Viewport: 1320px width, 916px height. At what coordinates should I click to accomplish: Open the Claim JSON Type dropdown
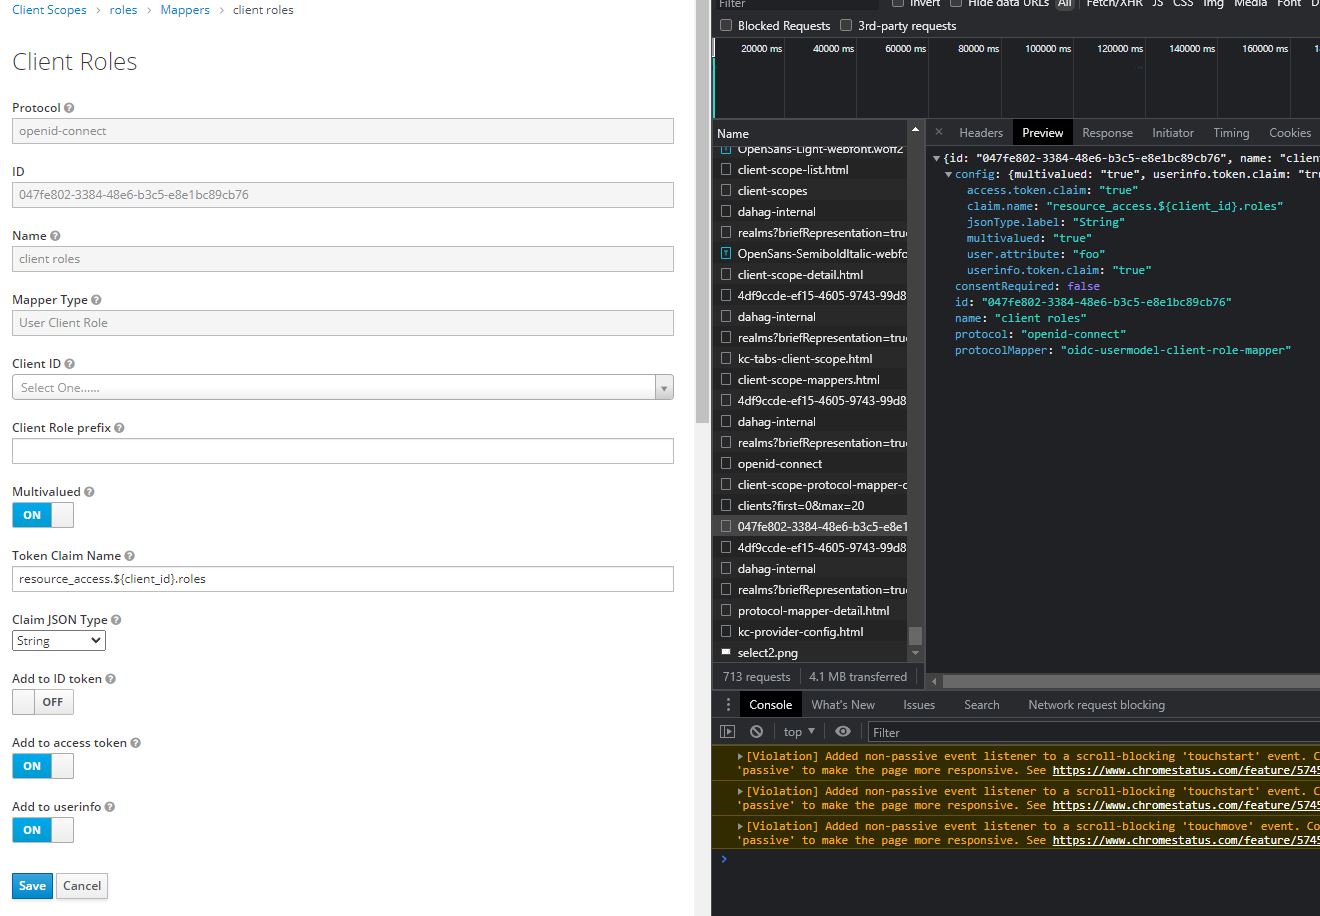coord(58,640)
